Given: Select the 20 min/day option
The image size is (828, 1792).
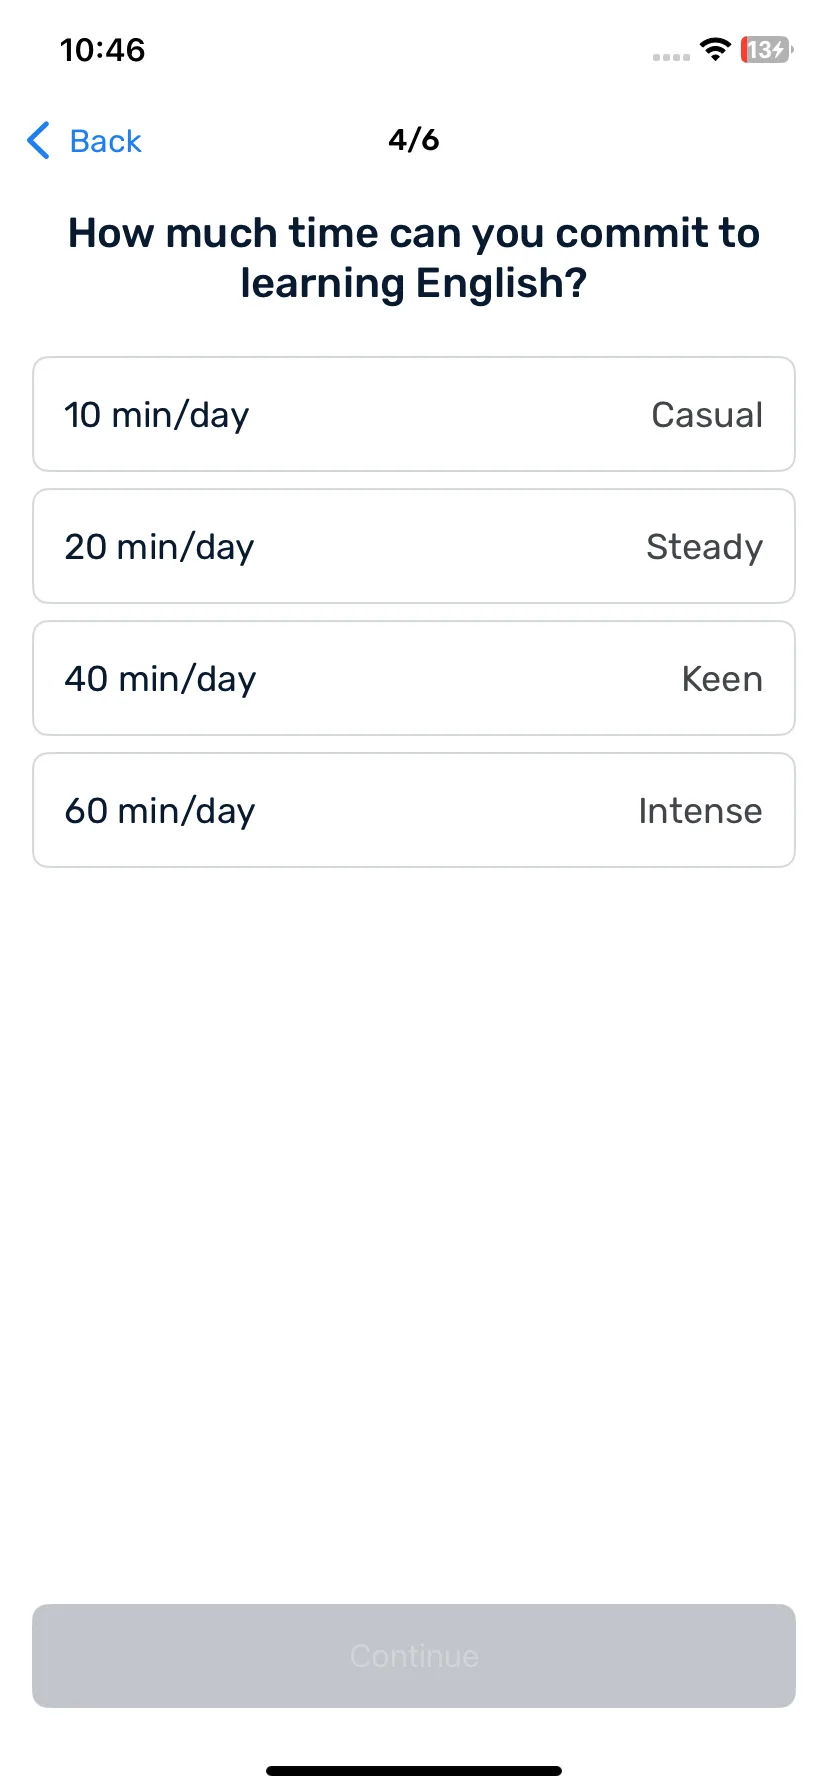Looking at the screenshot, I should (414, 546).
